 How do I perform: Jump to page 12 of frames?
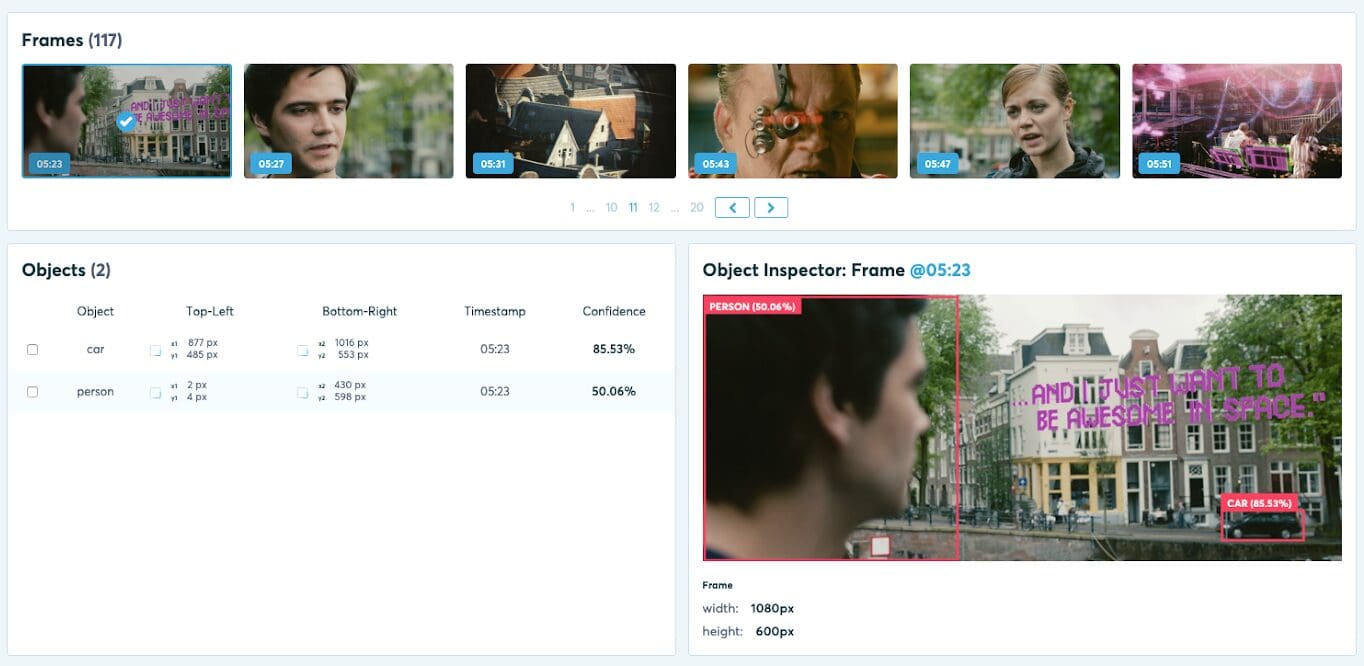(654, 208)
